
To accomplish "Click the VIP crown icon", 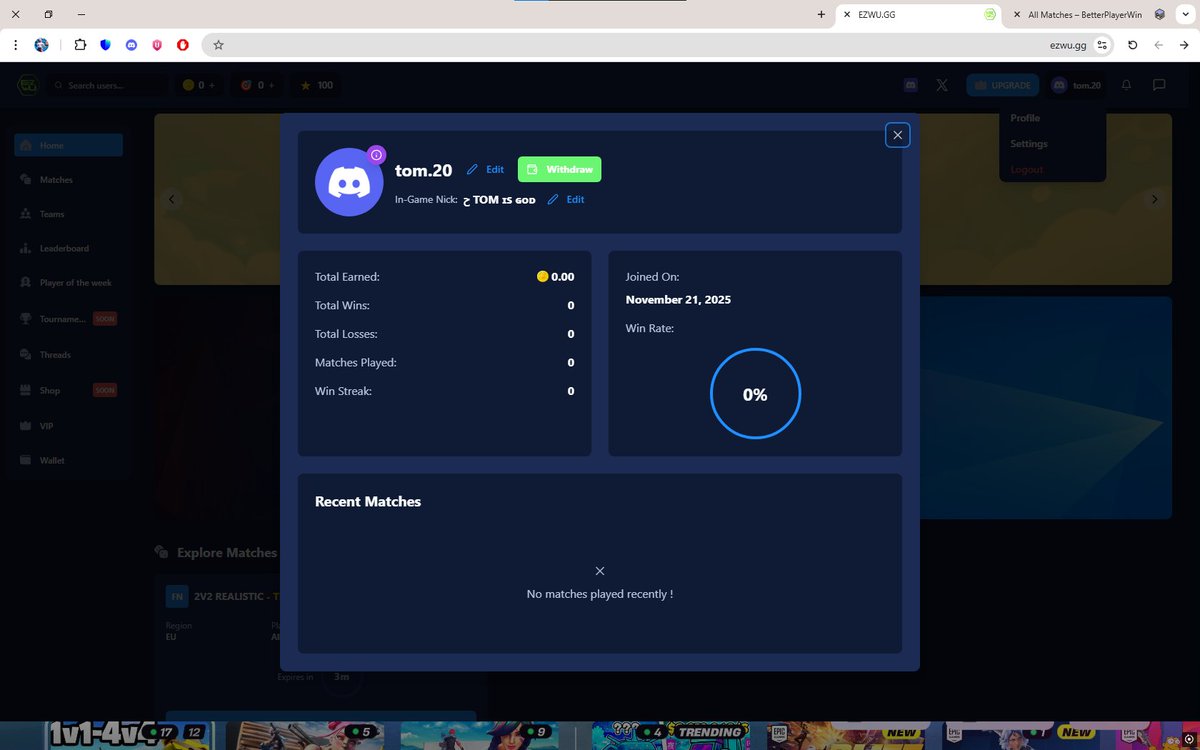I will tap(26, 426).
